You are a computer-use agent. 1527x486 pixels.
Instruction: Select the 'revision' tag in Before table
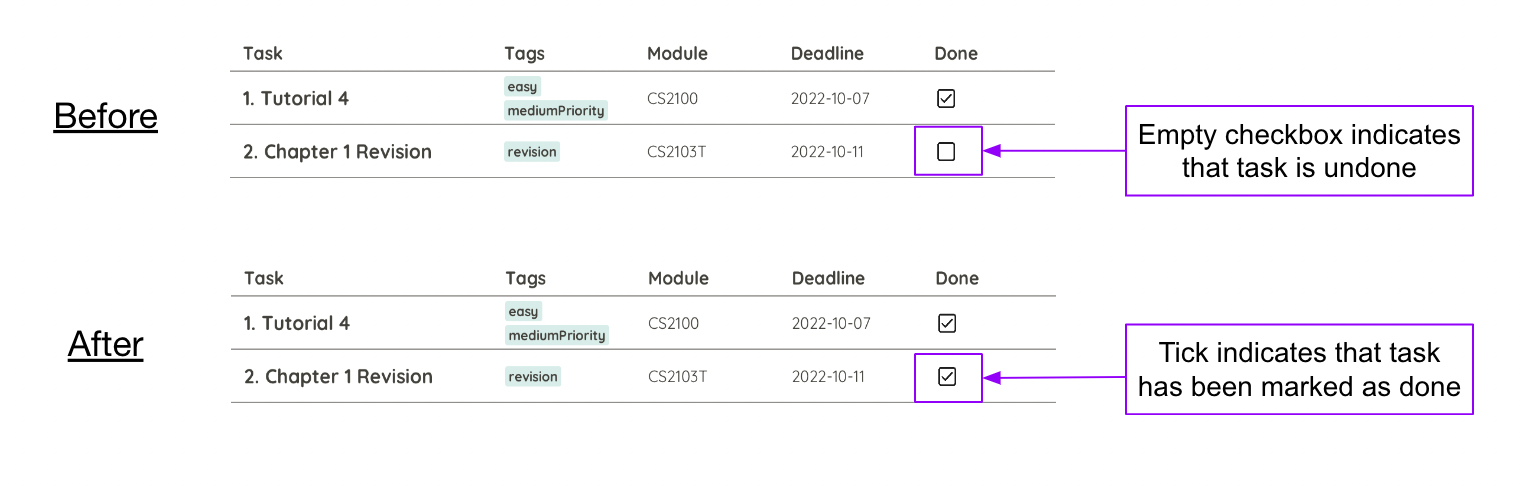[532, 152]
